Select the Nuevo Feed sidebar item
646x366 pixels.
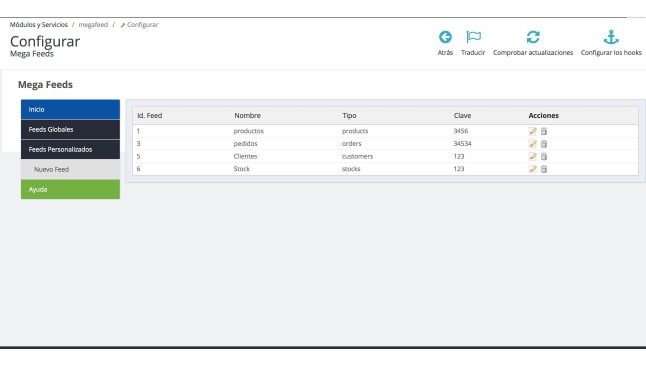tap(70, 169)
